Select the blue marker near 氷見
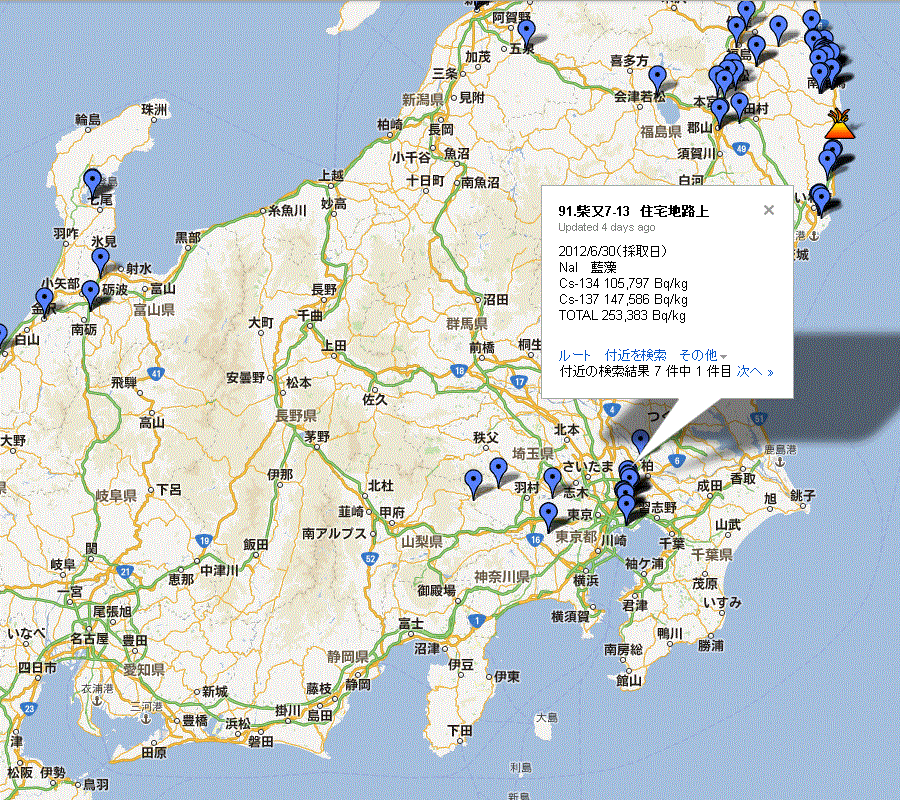Screen dimensions: 900x800 click(100, 261)
